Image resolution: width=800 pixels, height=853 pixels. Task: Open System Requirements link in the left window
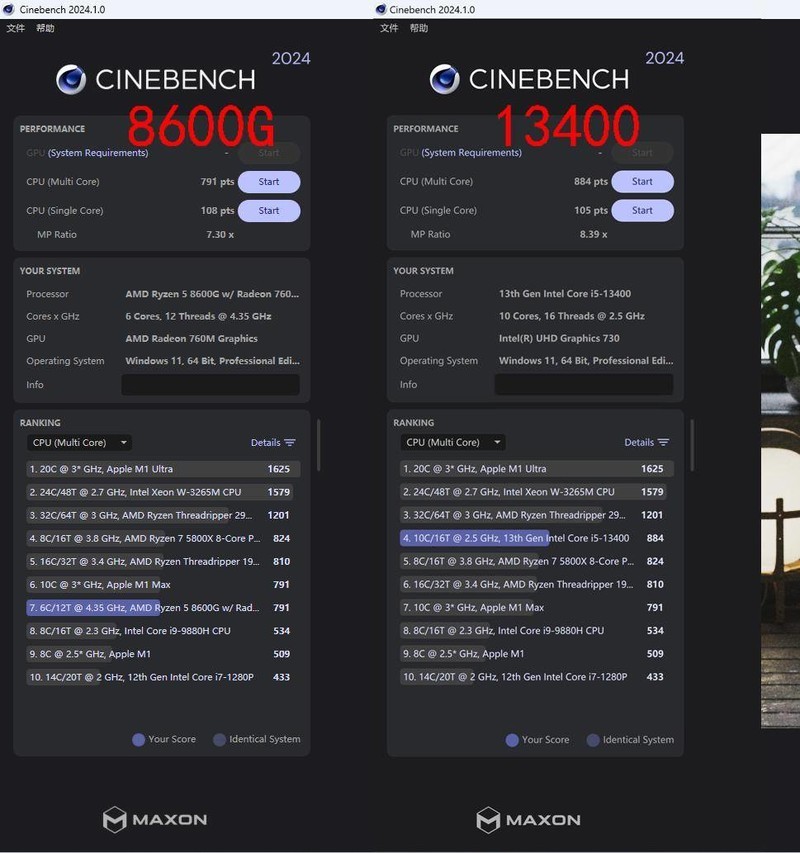pos(98,153)
